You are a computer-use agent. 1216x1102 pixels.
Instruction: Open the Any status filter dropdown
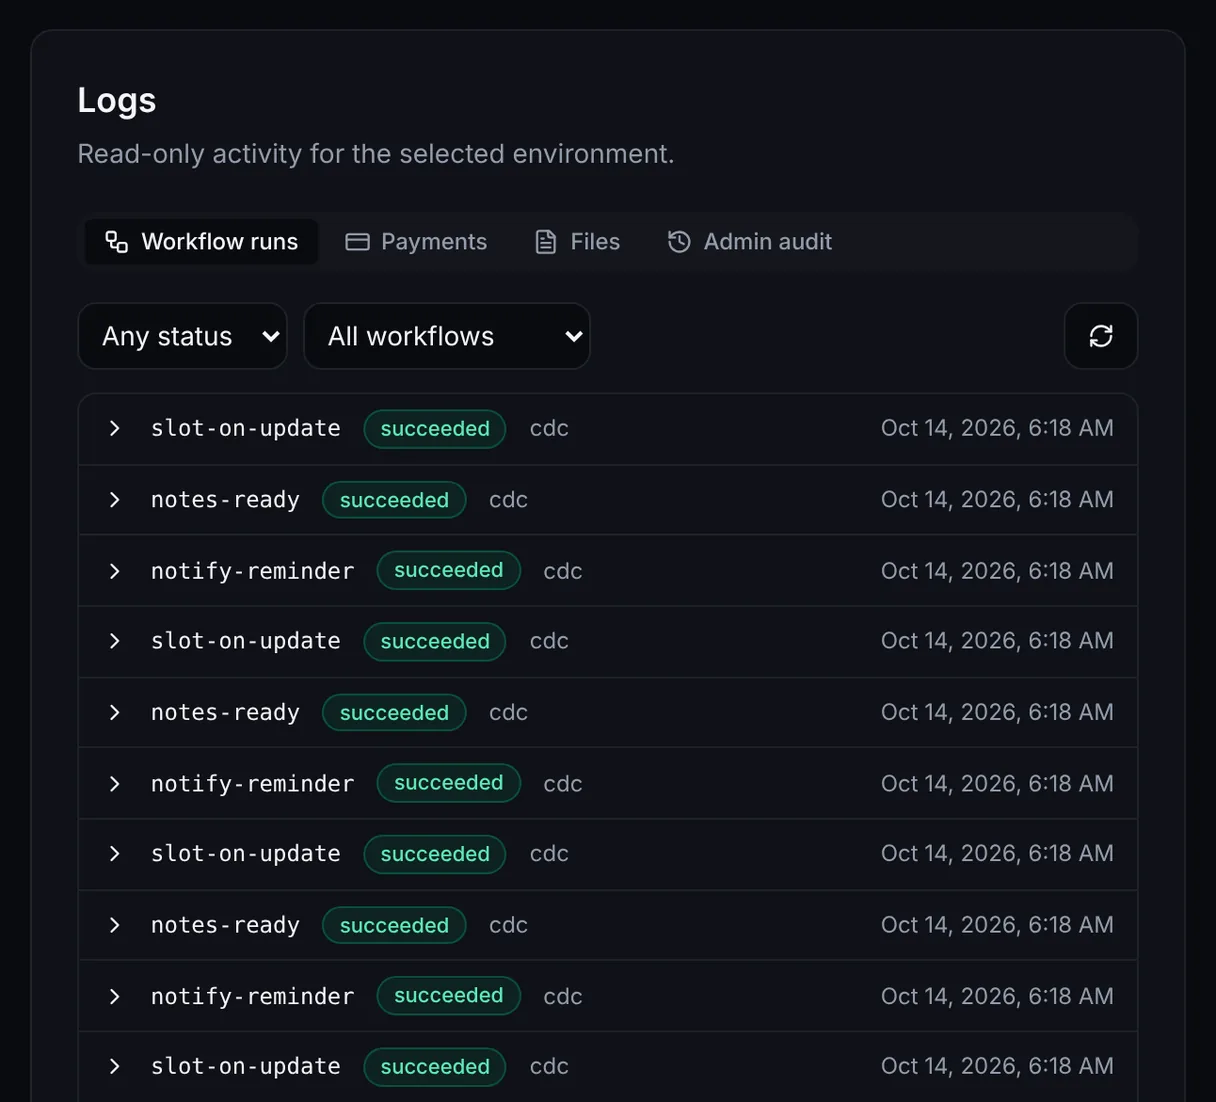[183, 336]
